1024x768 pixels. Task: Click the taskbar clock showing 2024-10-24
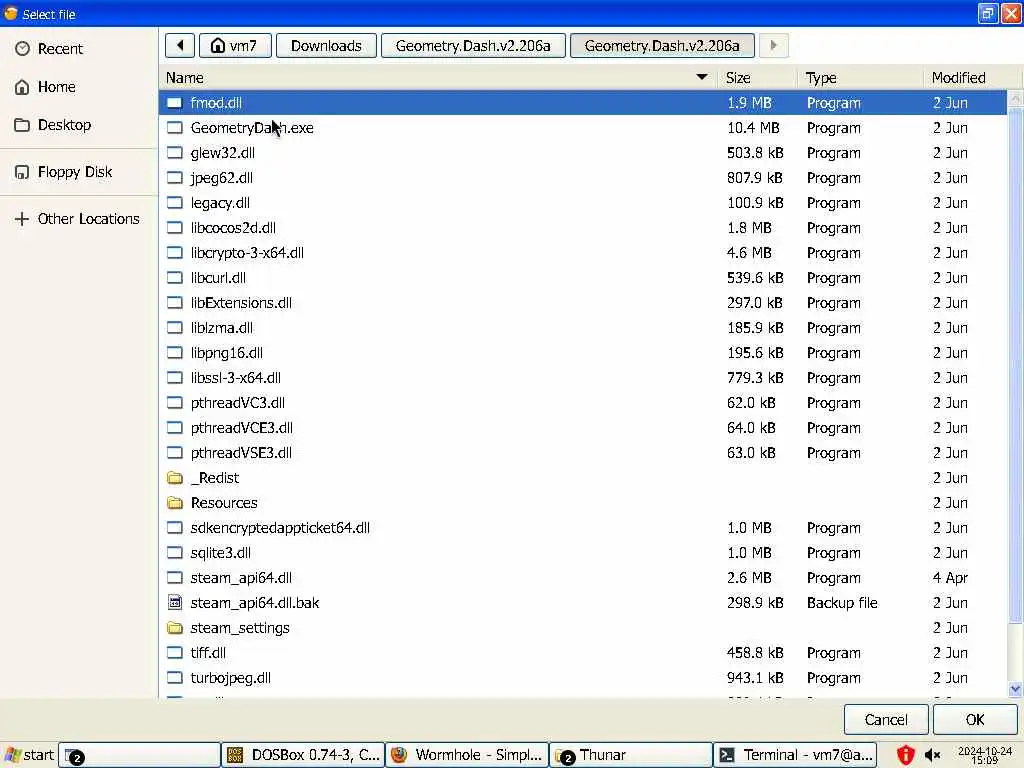985,755
